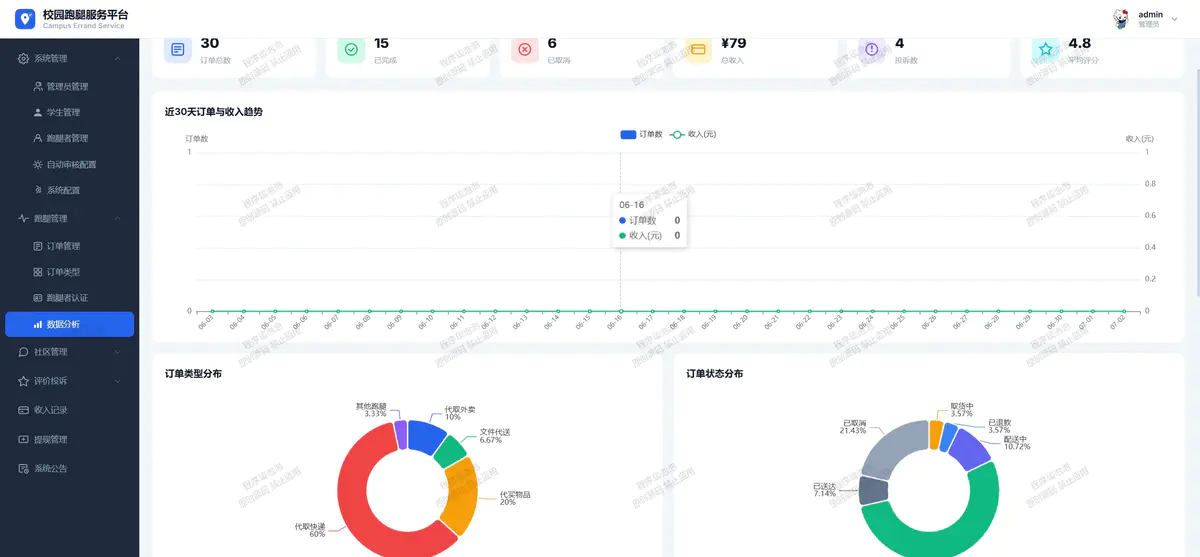Click the 已取消 21.43% label
The image size is (1200, 557).
854,426
